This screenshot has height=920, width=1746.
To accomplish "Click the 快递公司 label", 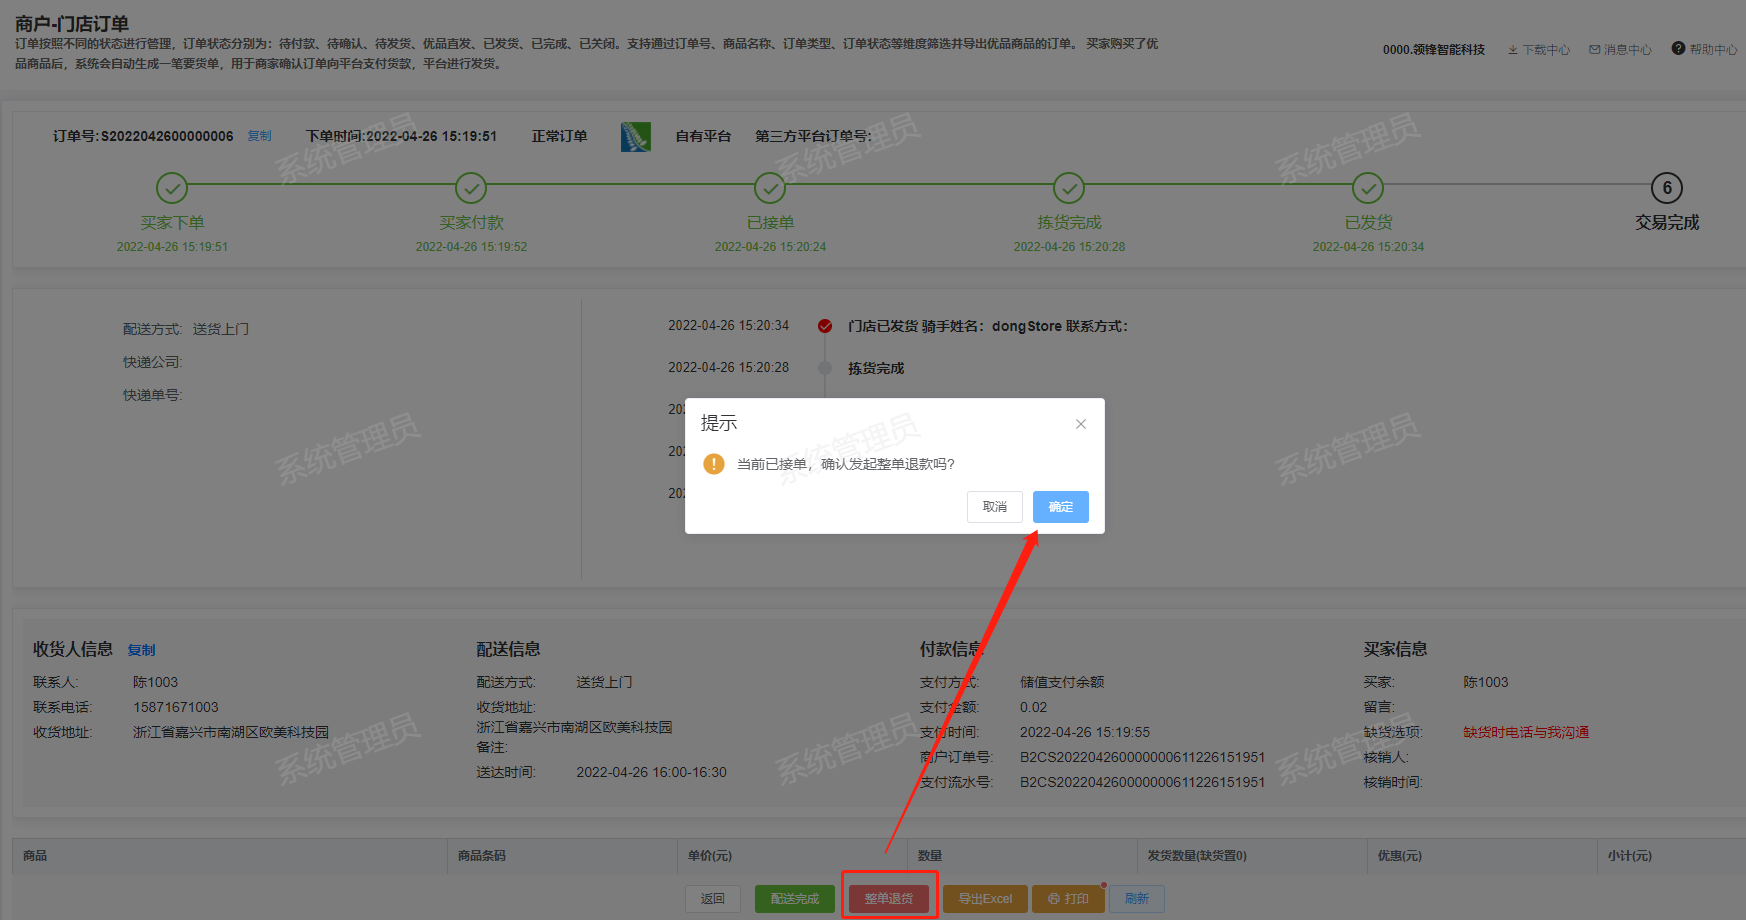I will click(152, 362).
